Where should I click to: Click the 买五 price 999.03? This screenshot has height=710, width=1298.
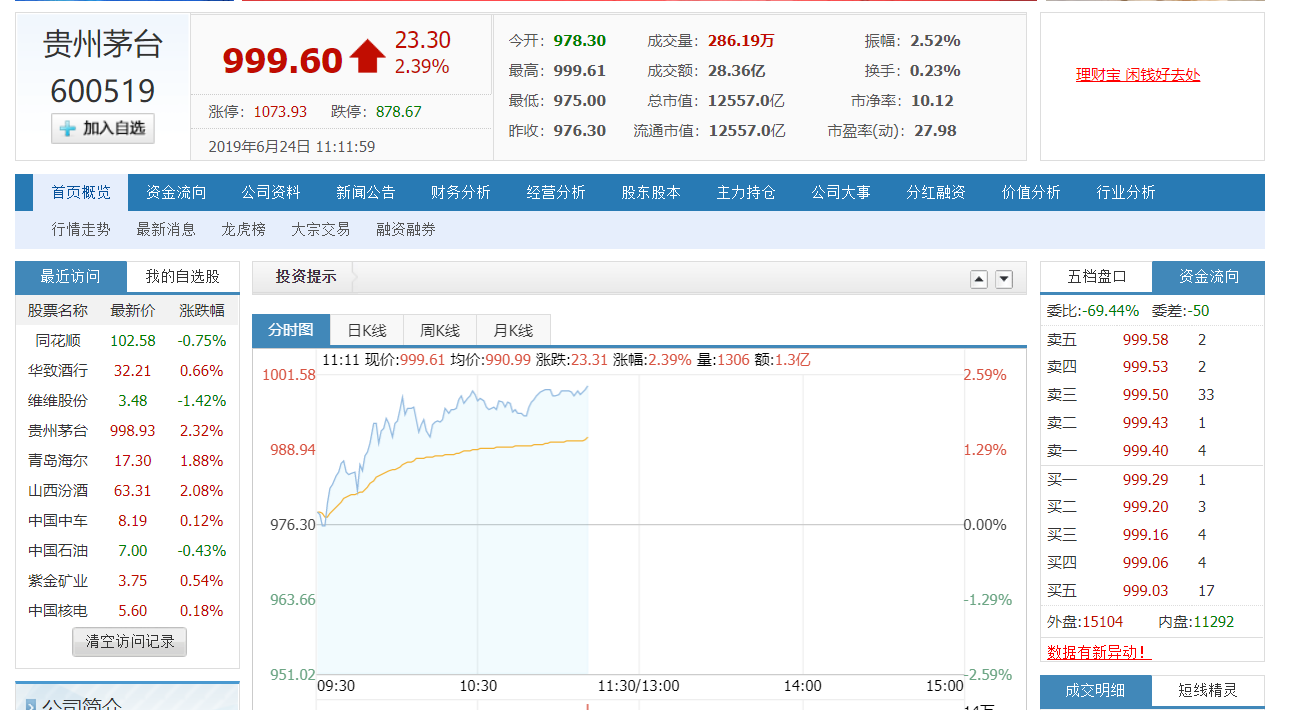pos(1146,591)
